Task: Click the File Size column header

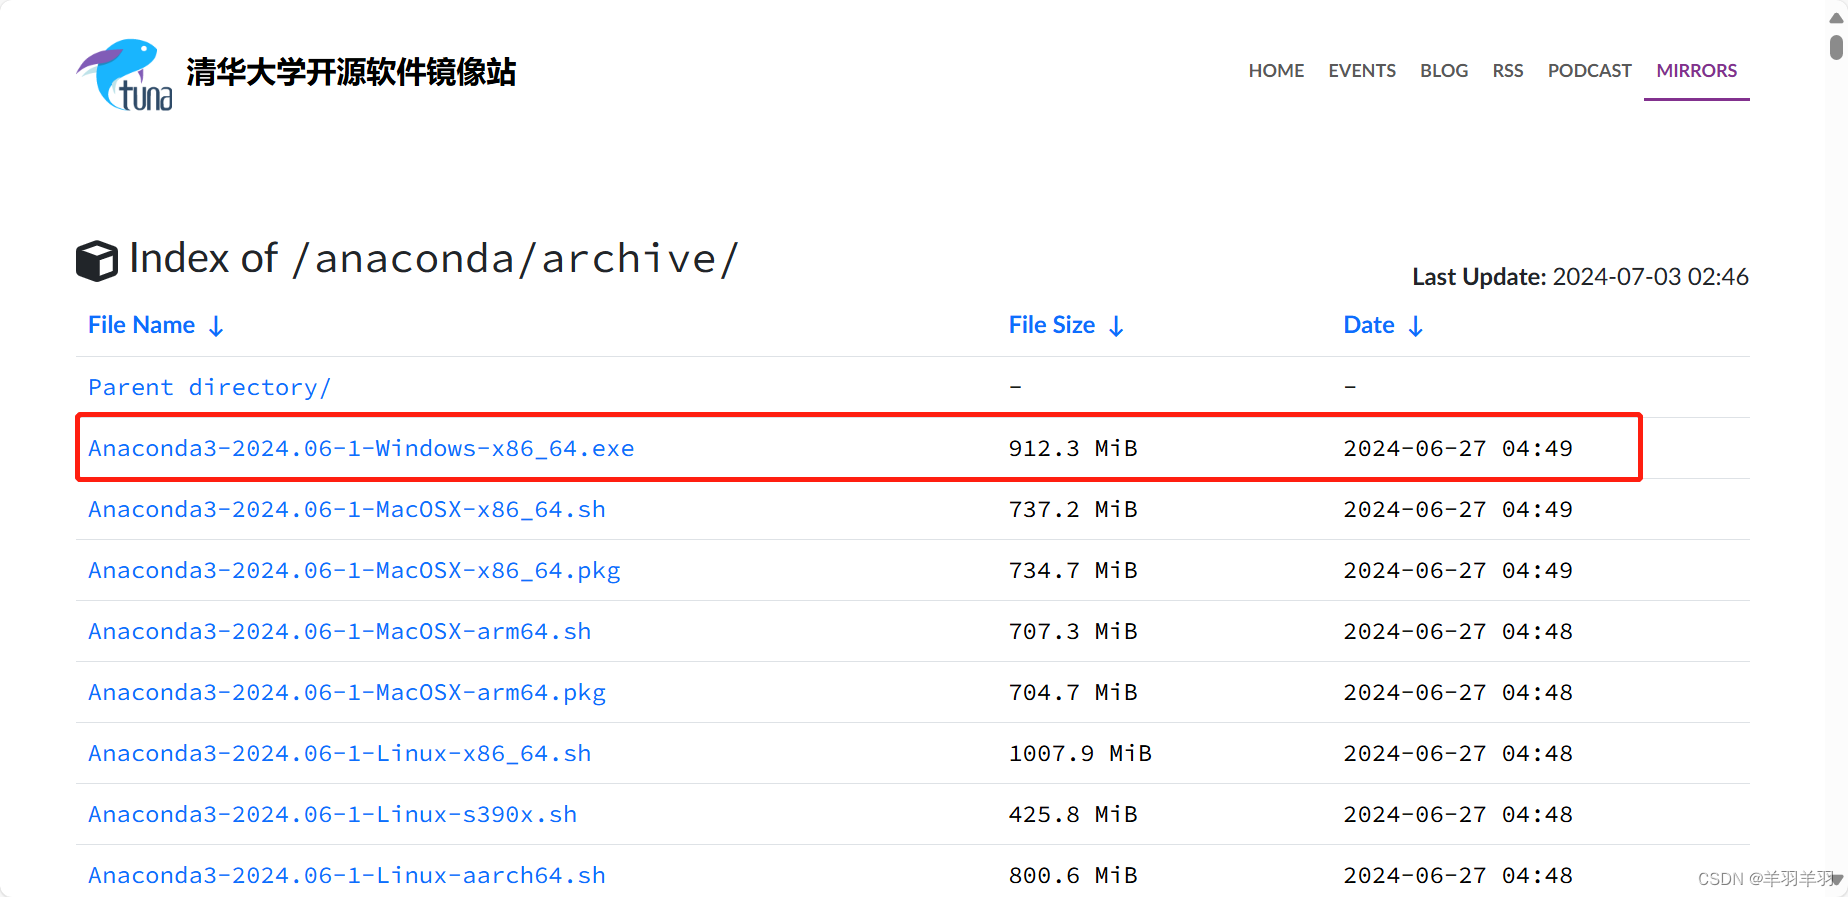Action: pos(1052,325)
